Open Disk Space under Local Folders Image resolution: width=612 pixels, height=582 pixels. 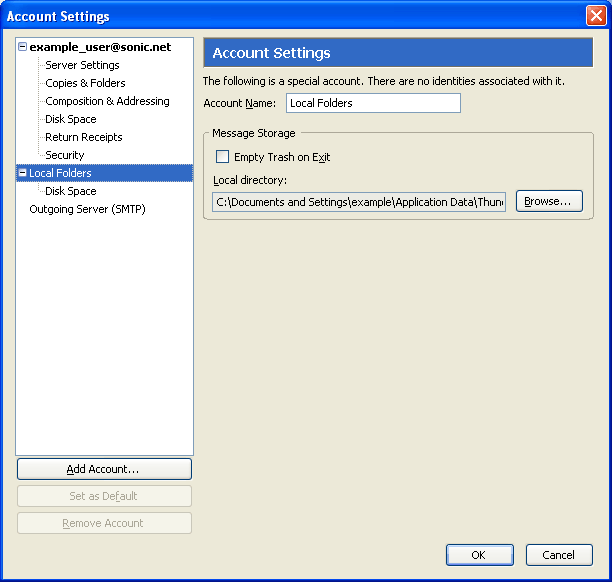pyautogui.click(x=71, y=191)
